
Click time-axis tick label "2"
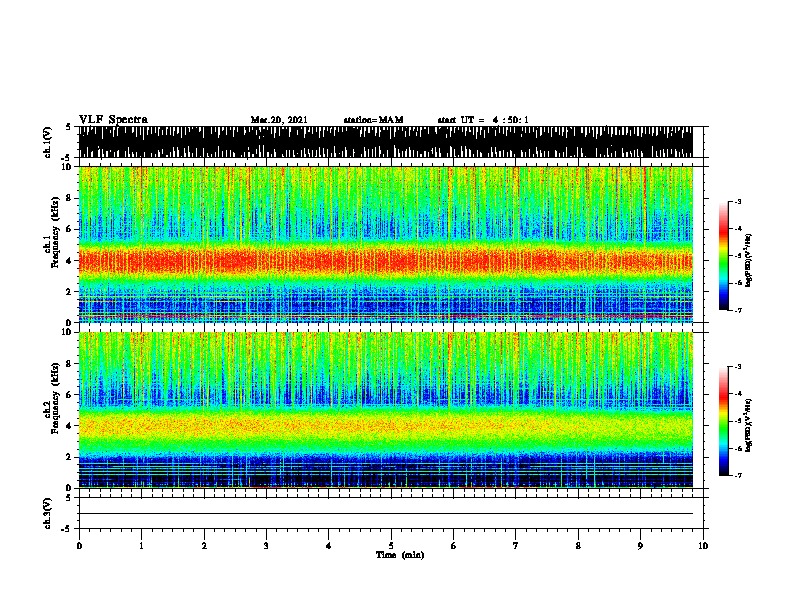204,546
